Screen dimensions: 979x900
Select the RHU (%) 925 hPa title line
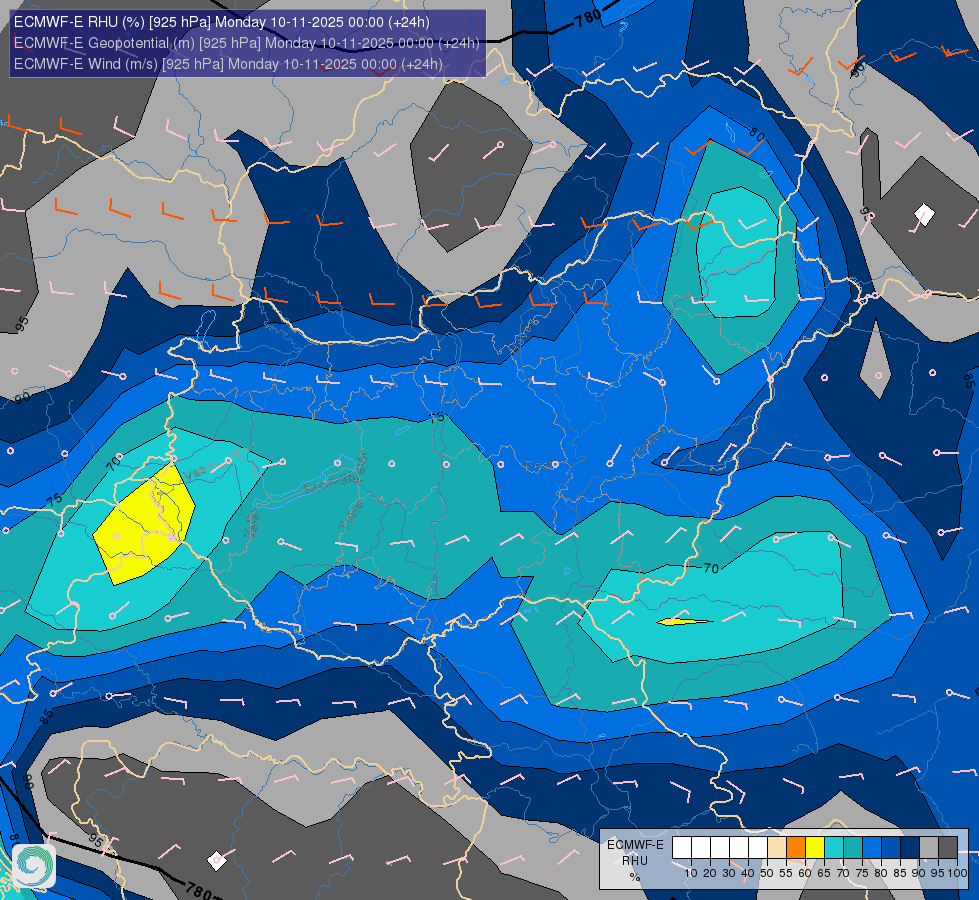coord(222,22)
